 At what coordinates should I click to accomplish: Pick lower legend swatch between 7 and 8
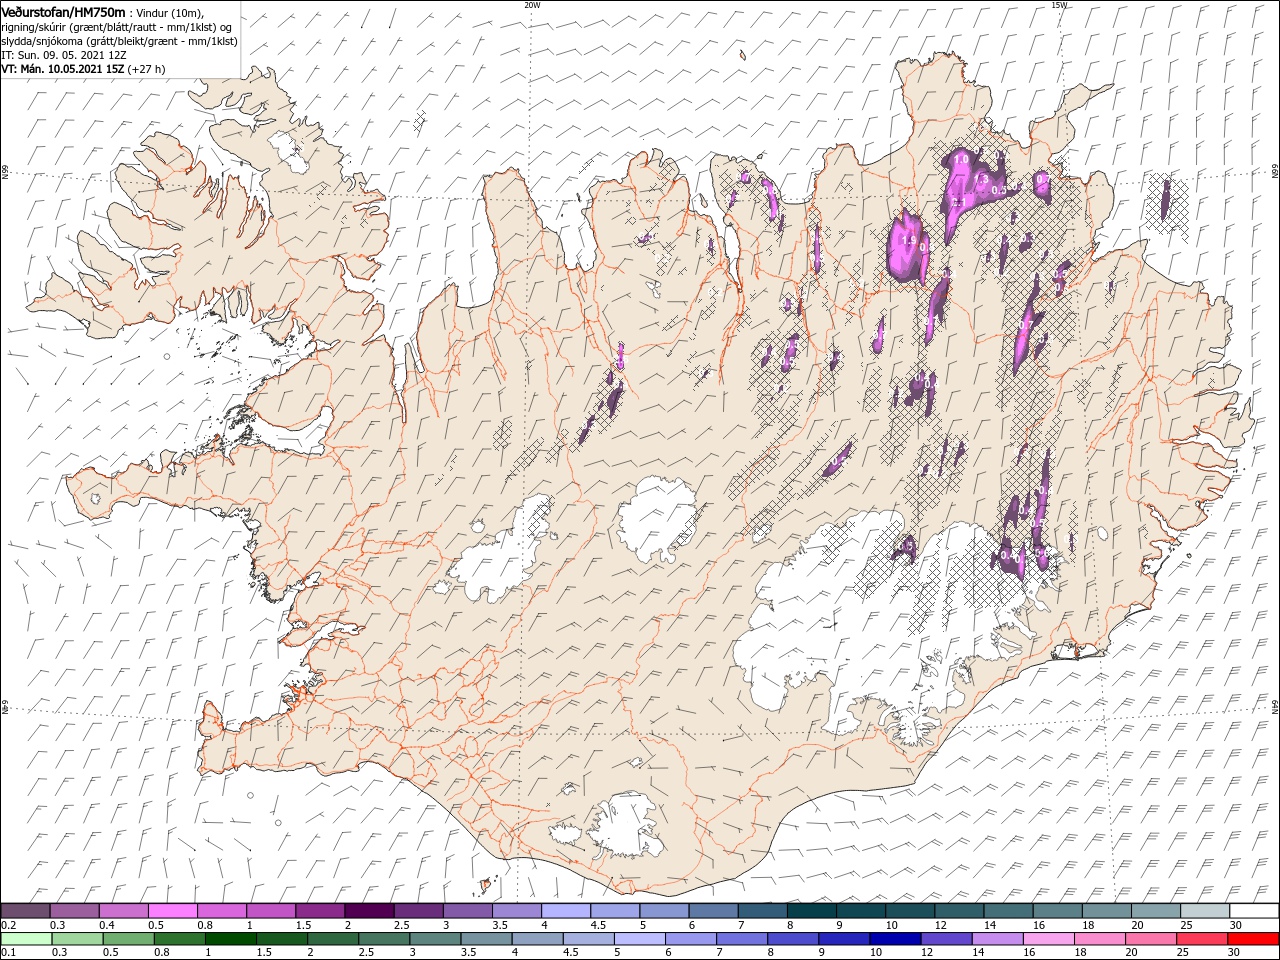(743, 939)
